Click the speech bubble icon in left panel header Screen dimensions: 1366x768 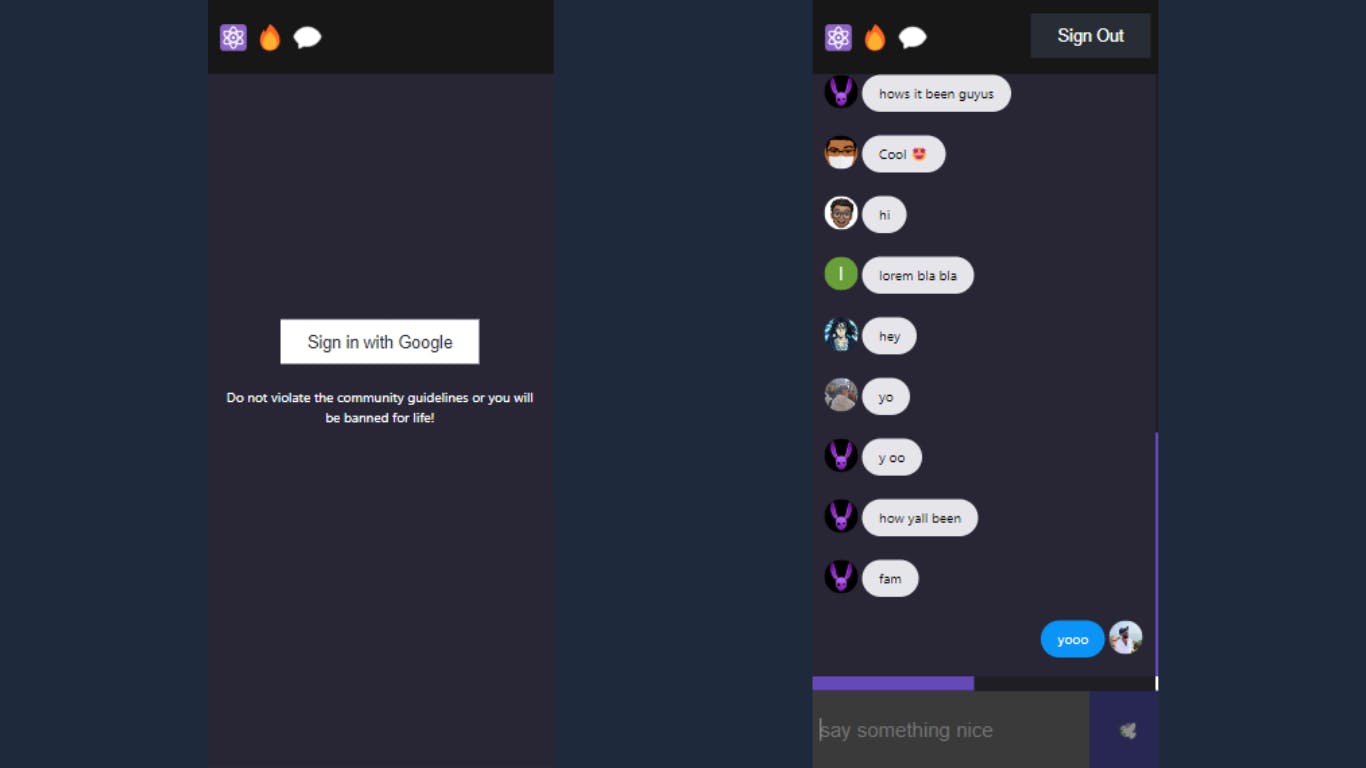point(307,38)
